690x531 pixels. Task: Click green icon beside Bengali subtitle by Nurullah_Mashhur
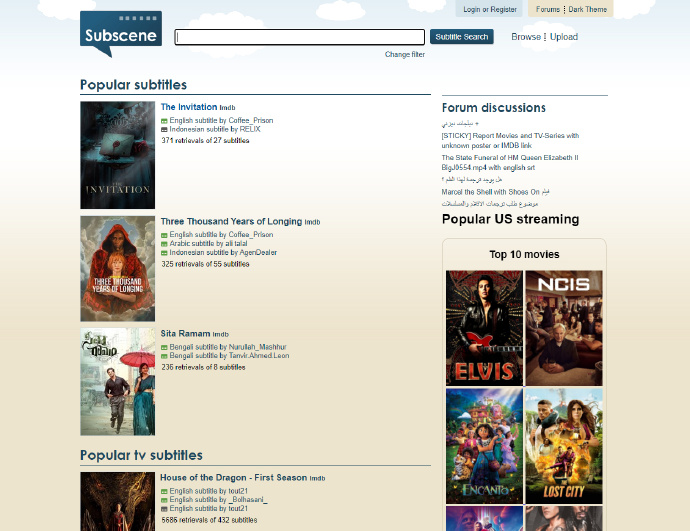tap(164, 348)
